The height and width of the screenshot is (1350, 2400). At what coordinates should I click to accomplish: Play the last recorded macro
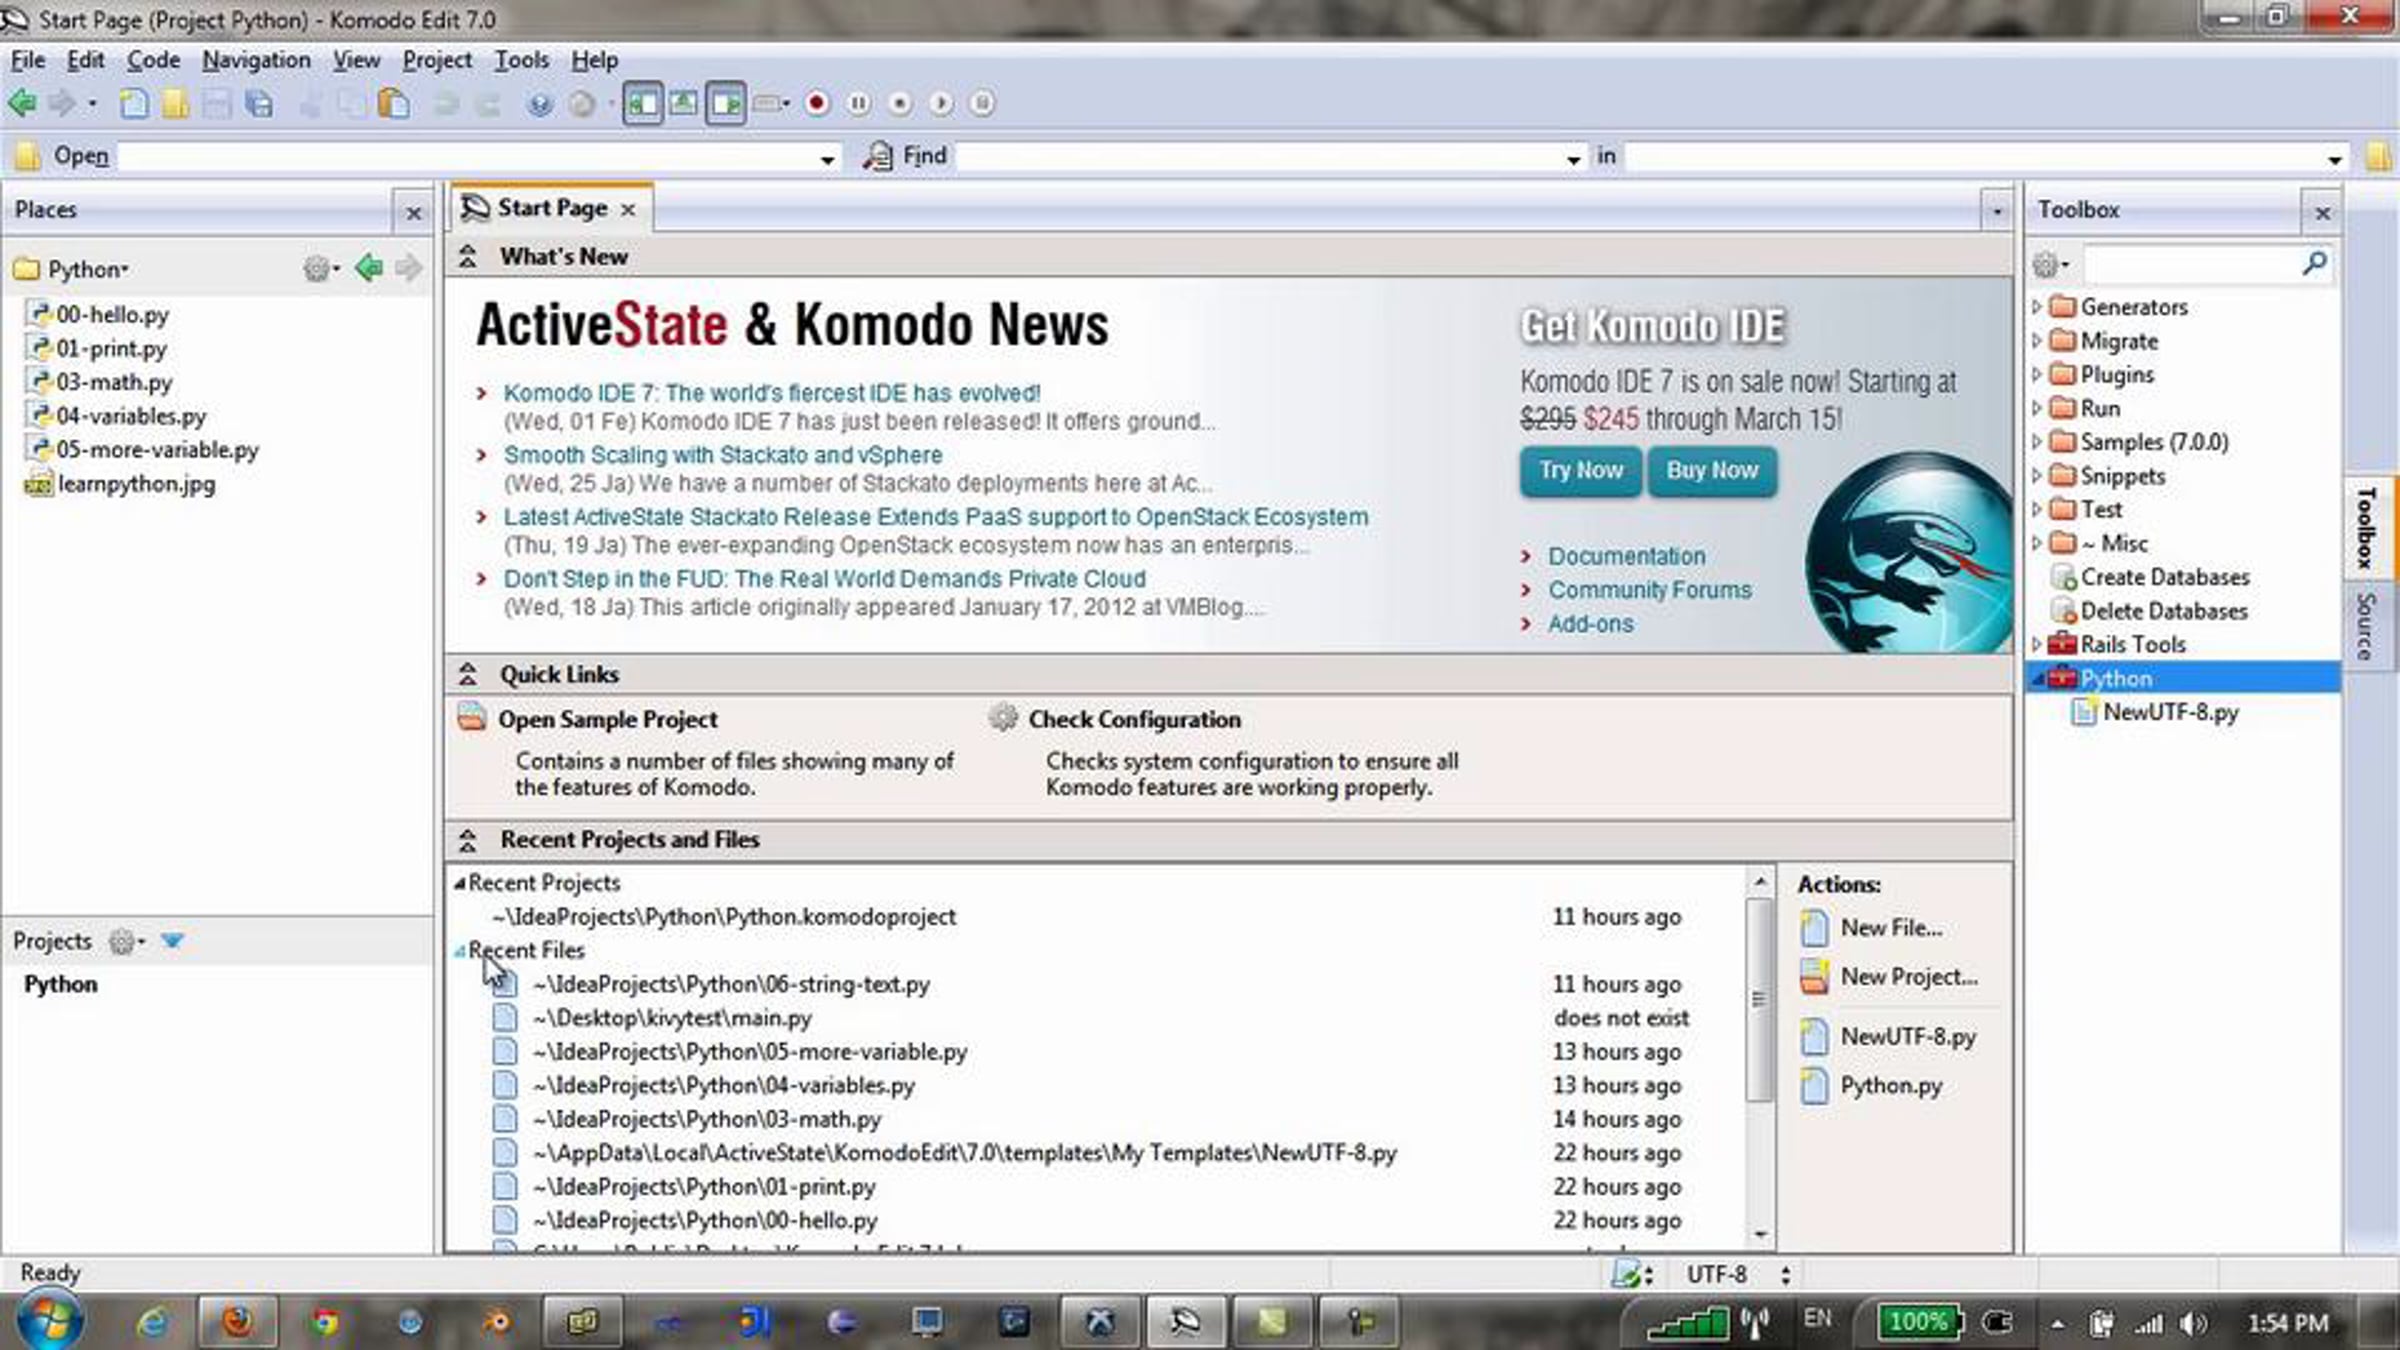[x=941, y=103]
